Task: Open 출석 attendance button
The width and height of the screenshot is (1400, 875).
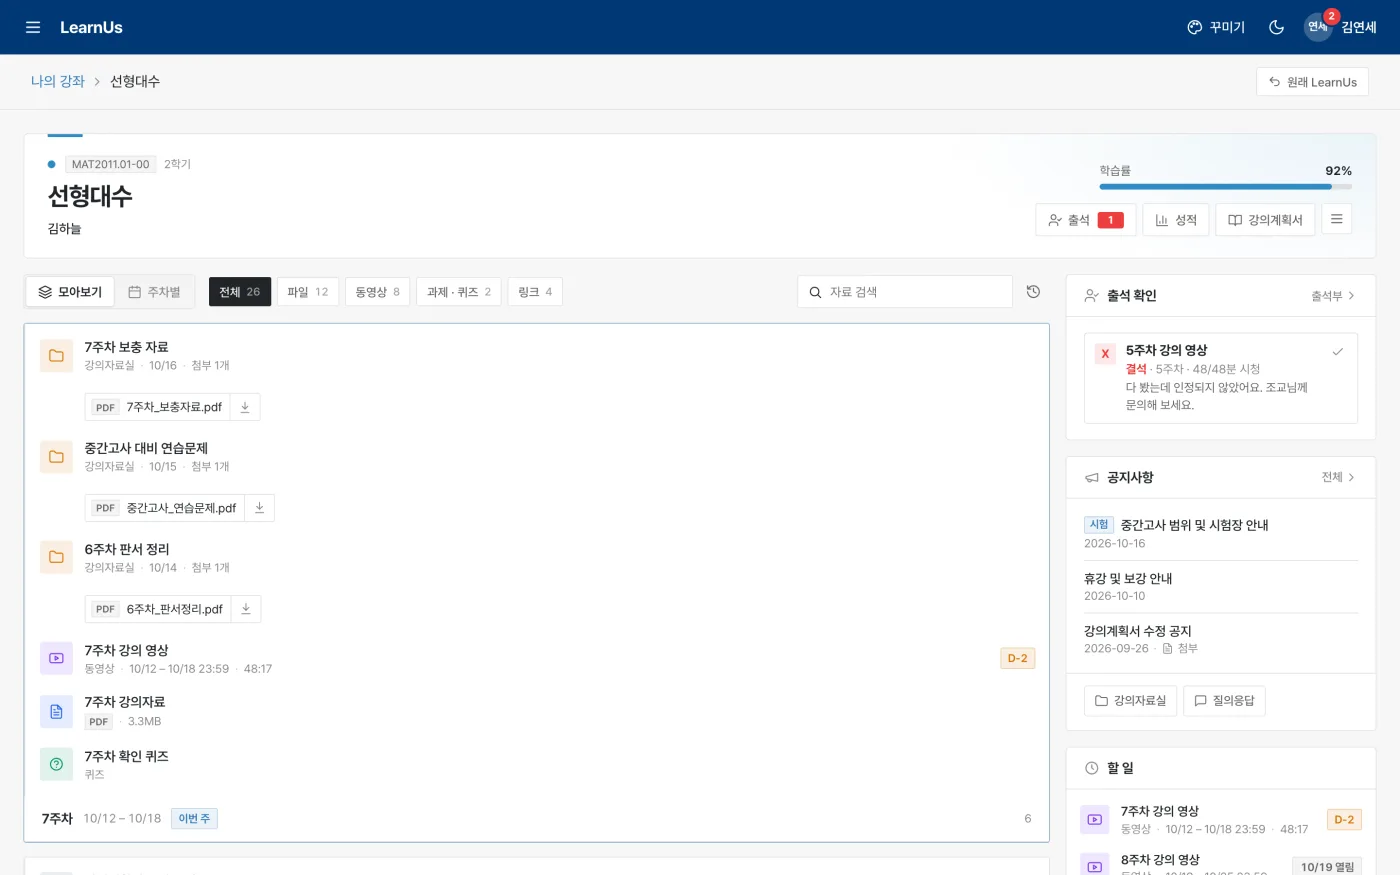Action: click(x=1085, y=220)
